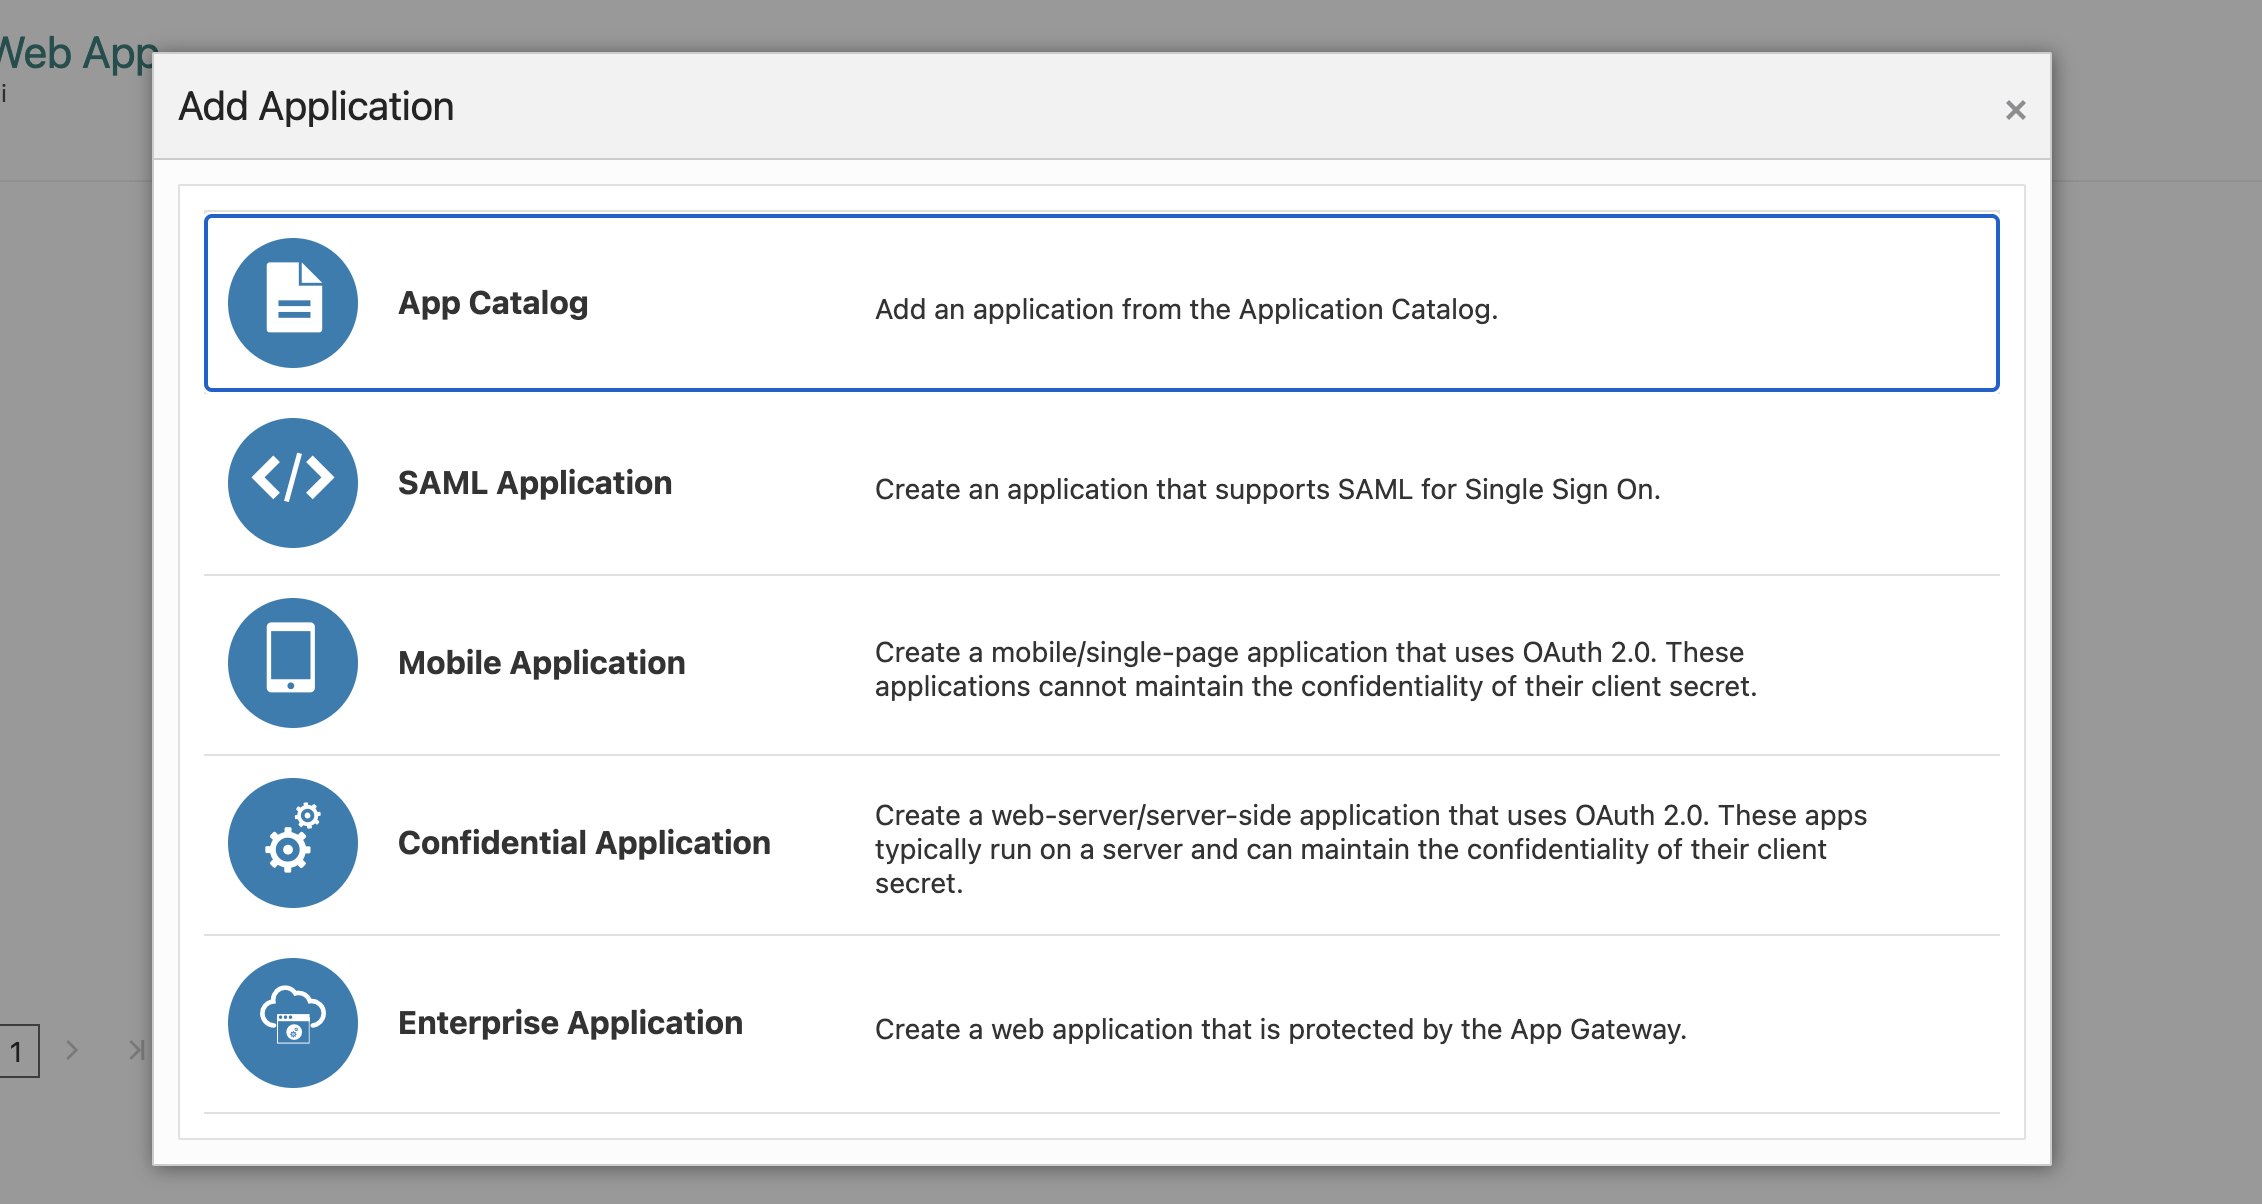Click the dialog title Add Application
Screen dimensions: 2262x1204
pyautogui.click(x=316, y=107)
